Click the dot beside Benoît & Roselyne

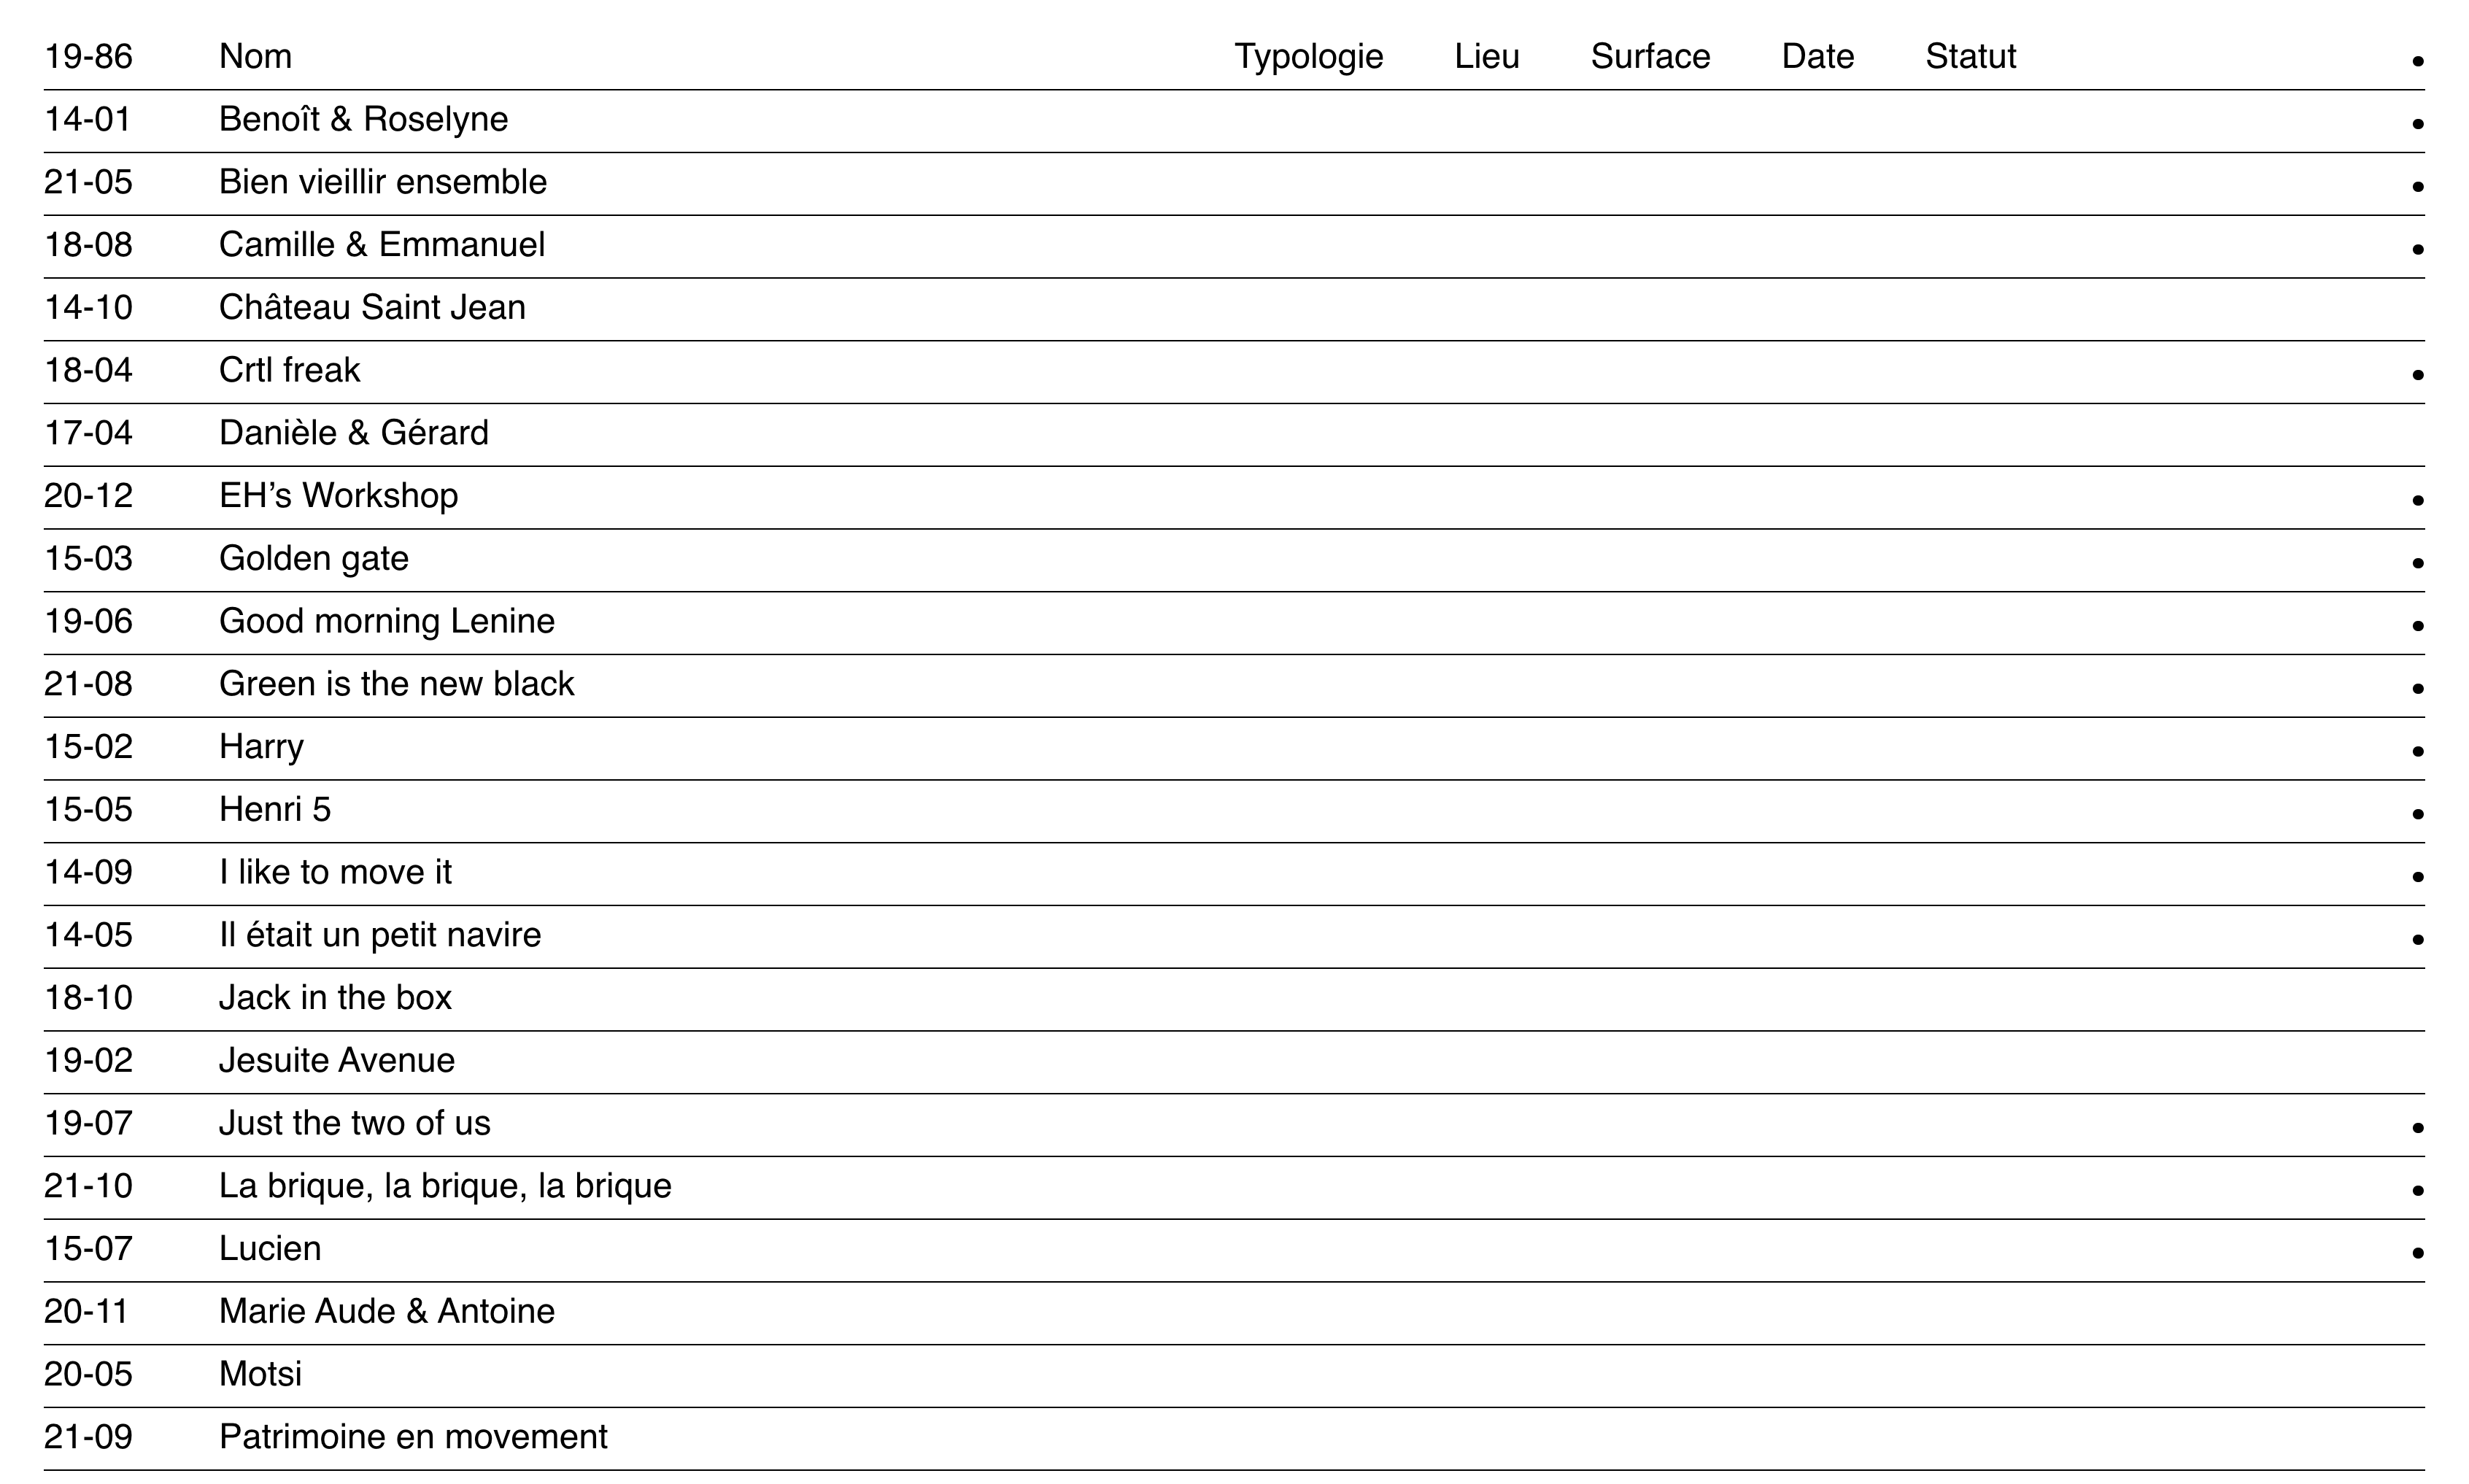[2417, 124]
